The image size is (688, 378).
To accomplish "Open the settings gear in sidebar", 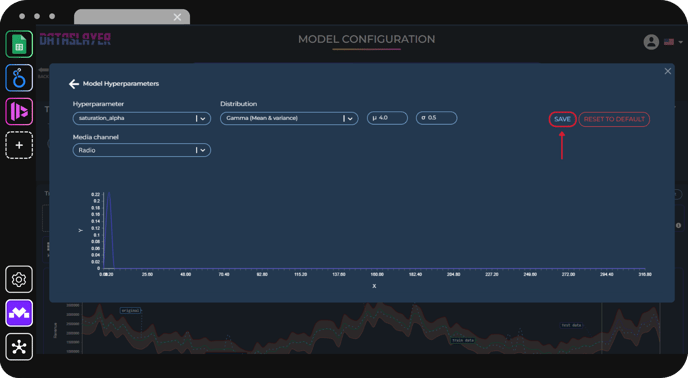I will (19, 279).
